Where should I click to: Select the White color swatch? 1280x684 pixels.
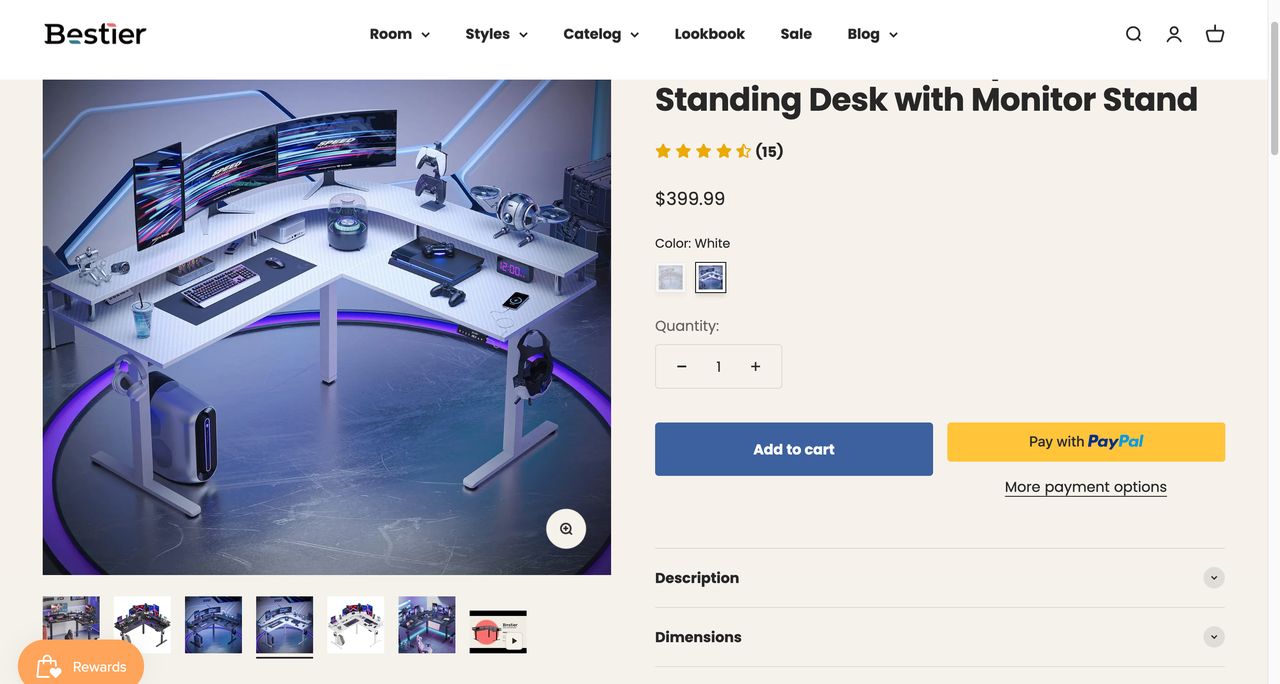(711, 277)
